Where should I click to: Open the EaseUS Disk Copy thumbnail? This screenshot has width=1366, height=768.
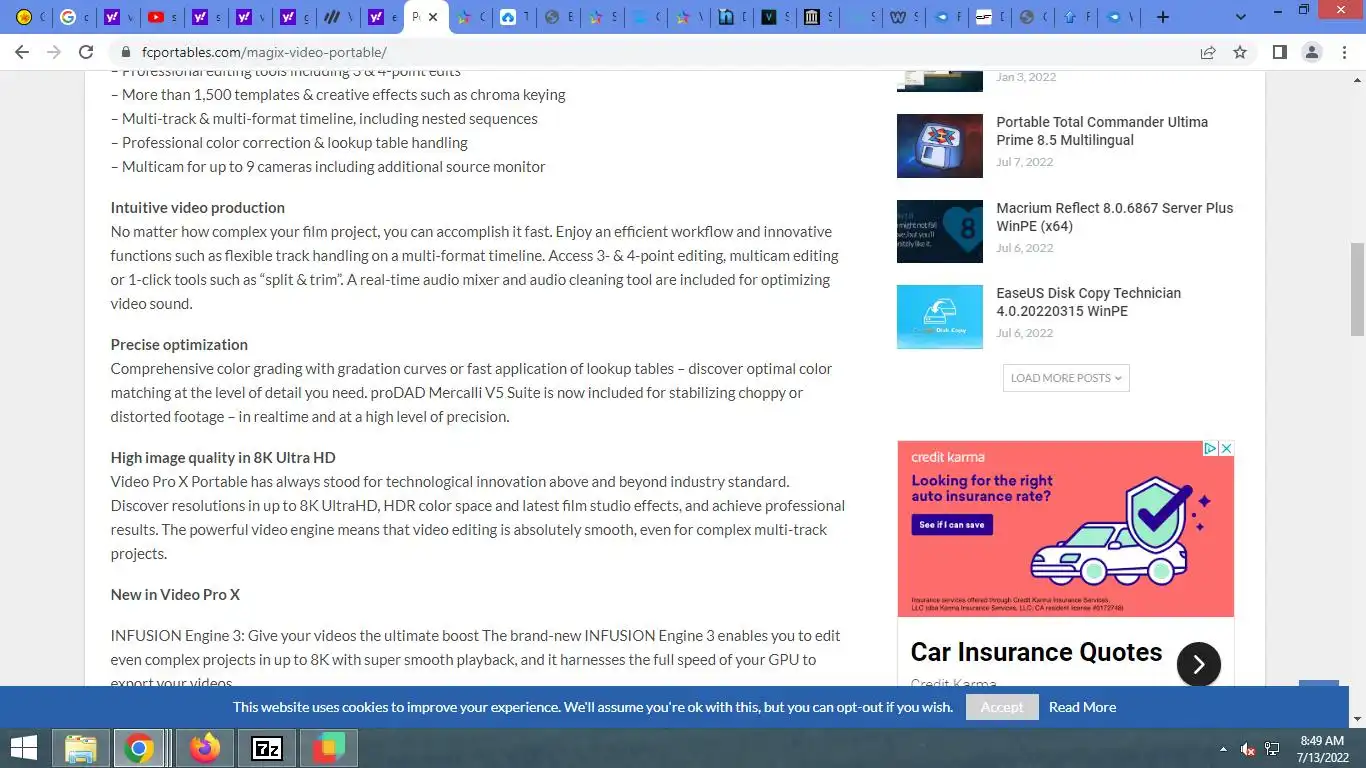tap(939, 317)
